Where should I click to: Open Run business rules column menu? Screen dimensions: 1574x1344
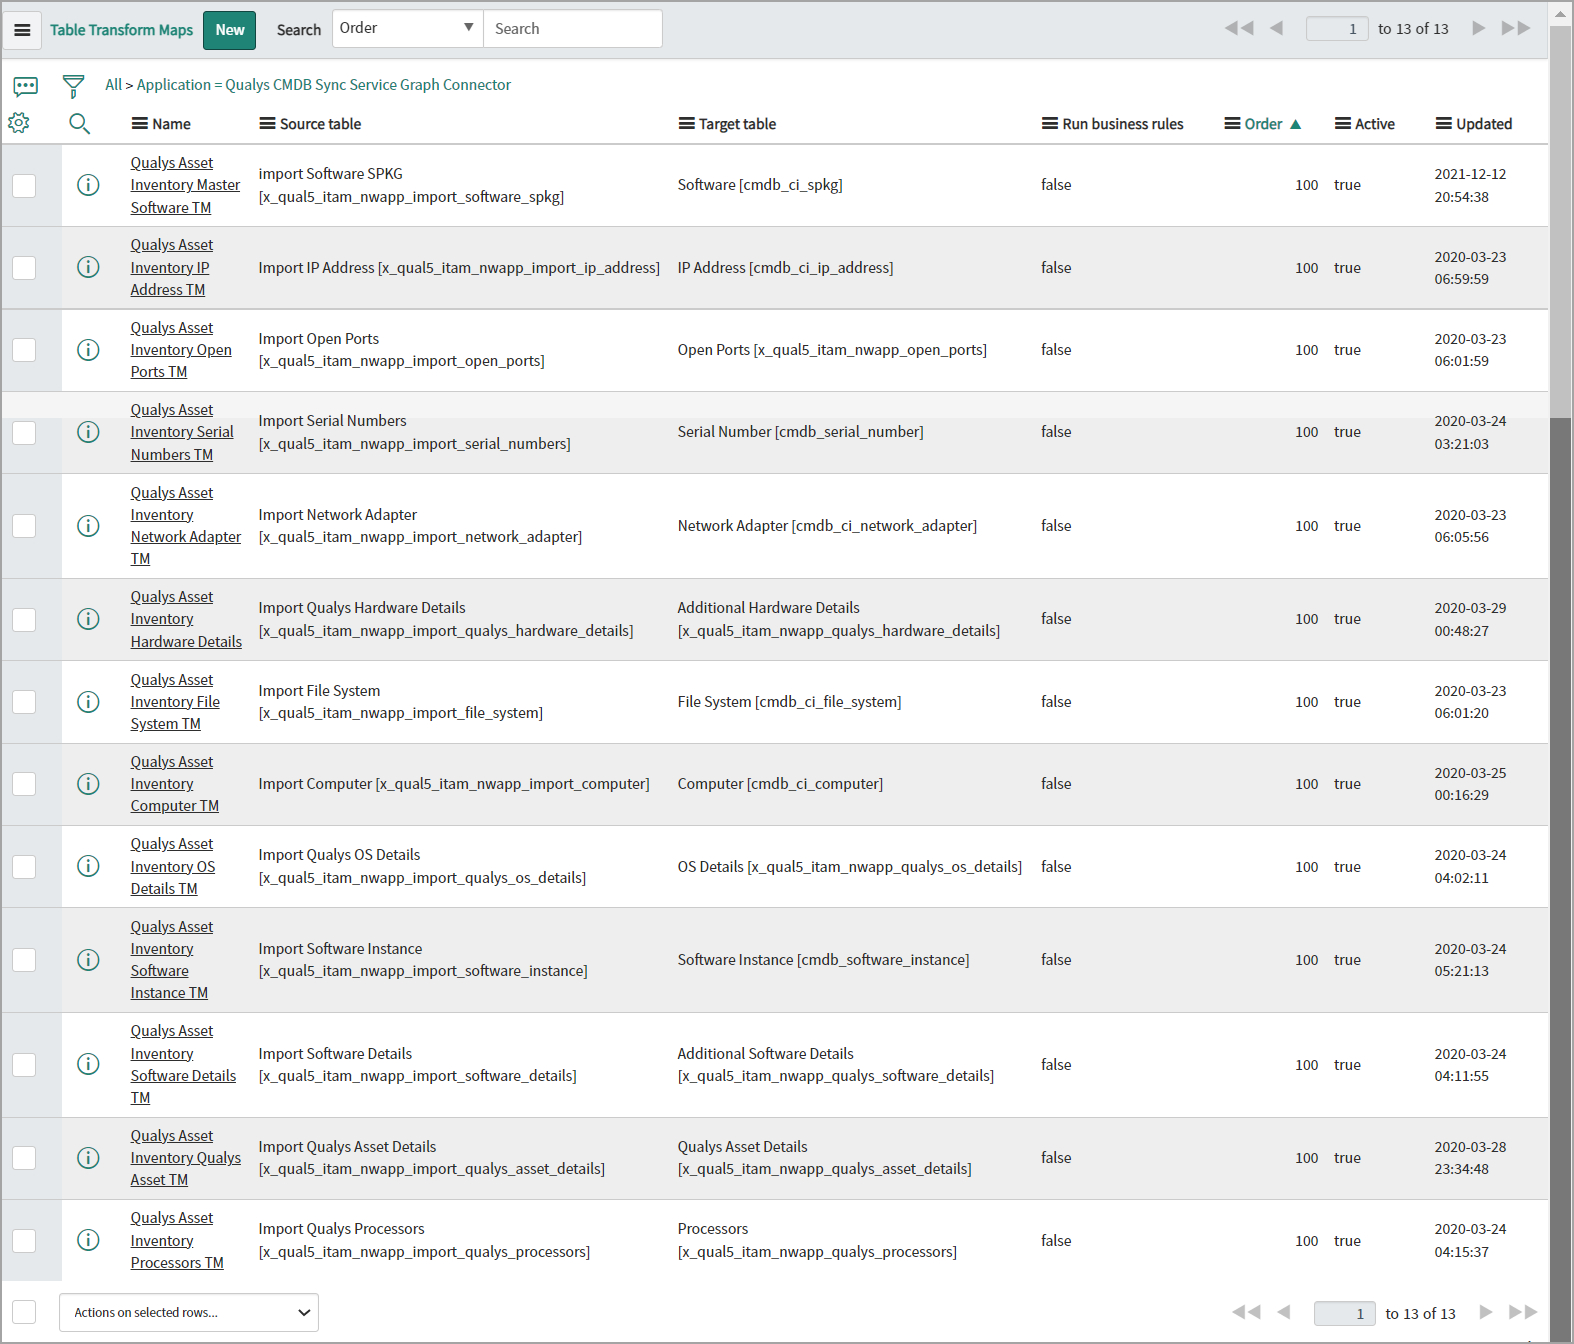(x=1050, y=124)
